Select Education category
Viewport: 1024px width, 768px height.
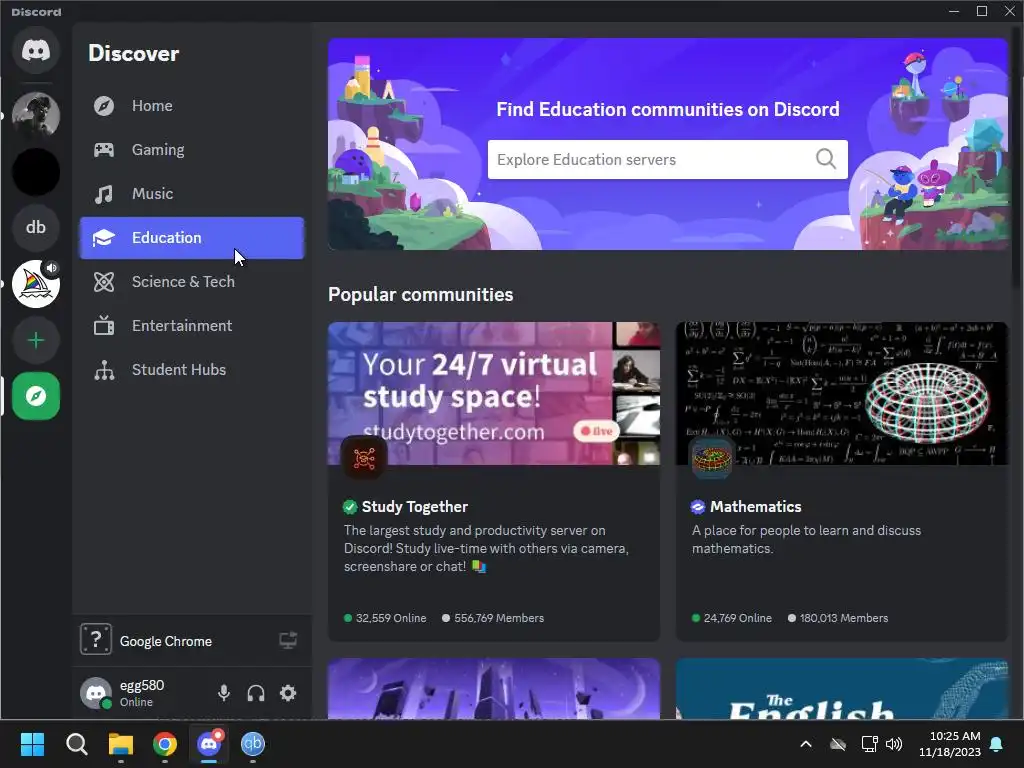pyautogui.click(x=192, y=238)
